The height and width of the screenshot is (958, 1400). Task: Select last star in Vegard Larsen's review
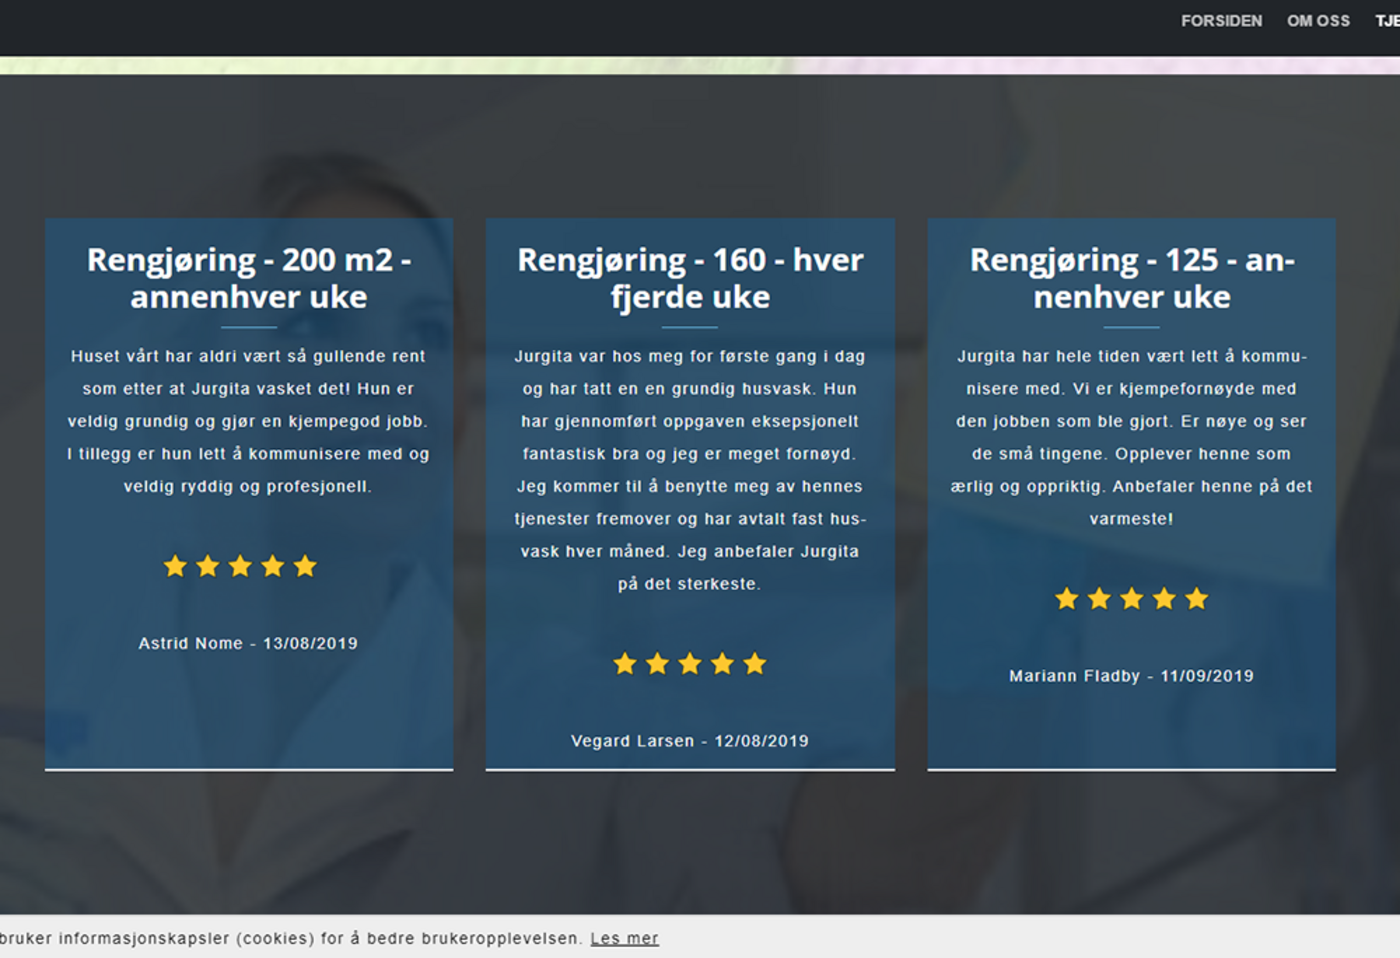pos(755,664)
